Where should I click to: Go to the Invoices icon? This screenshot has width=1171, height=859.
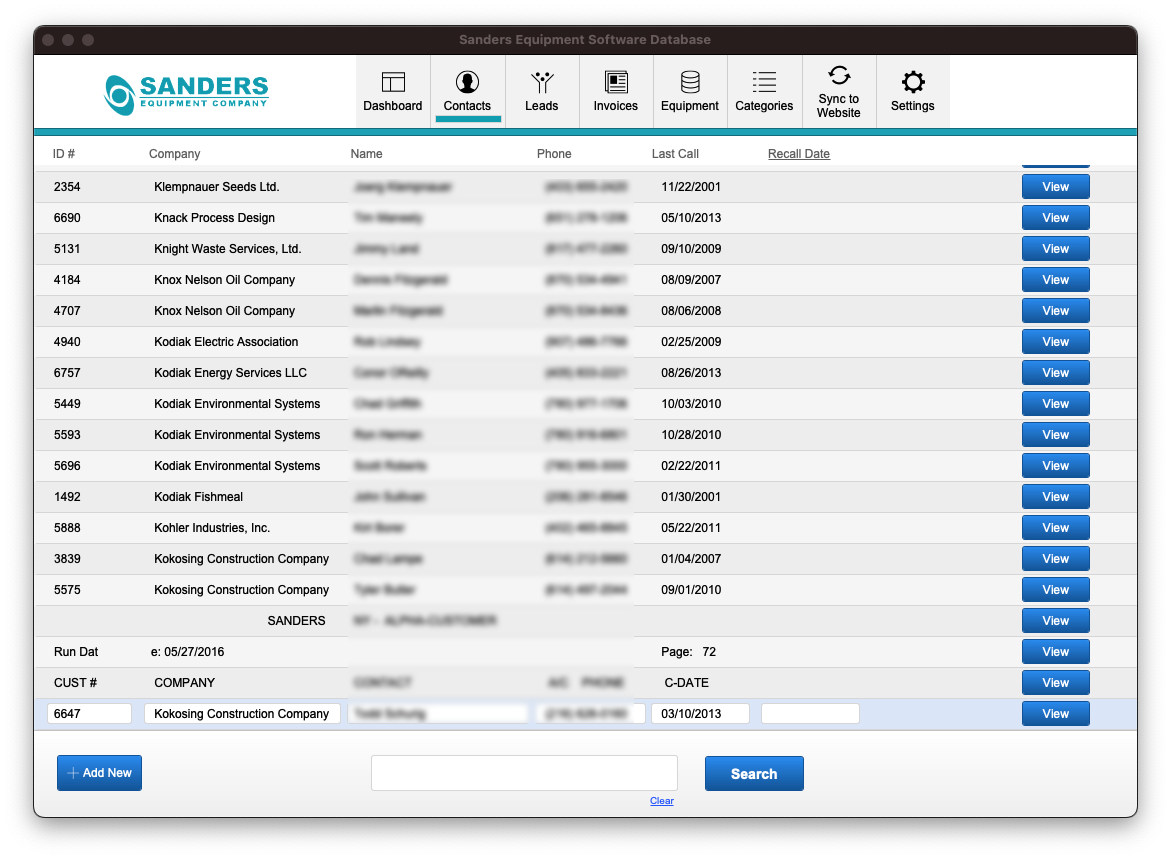(615, 82)
